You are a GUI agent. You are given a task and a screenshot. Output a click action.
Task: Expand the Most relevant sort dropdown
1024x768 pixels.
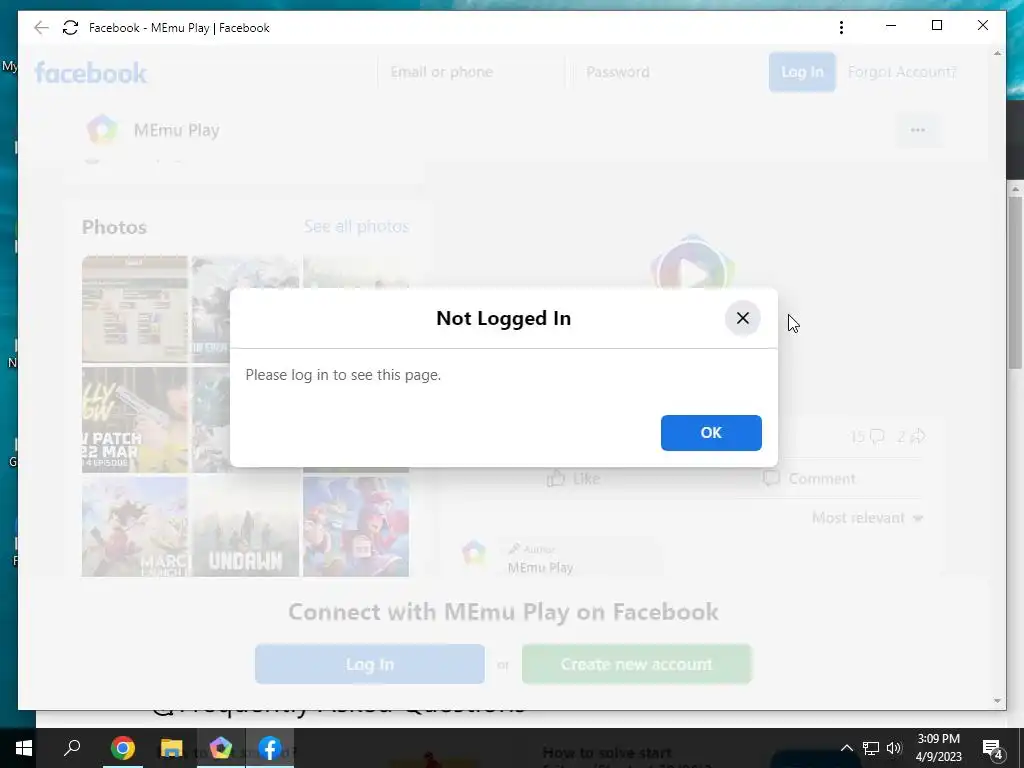click(x=867, y=518)
